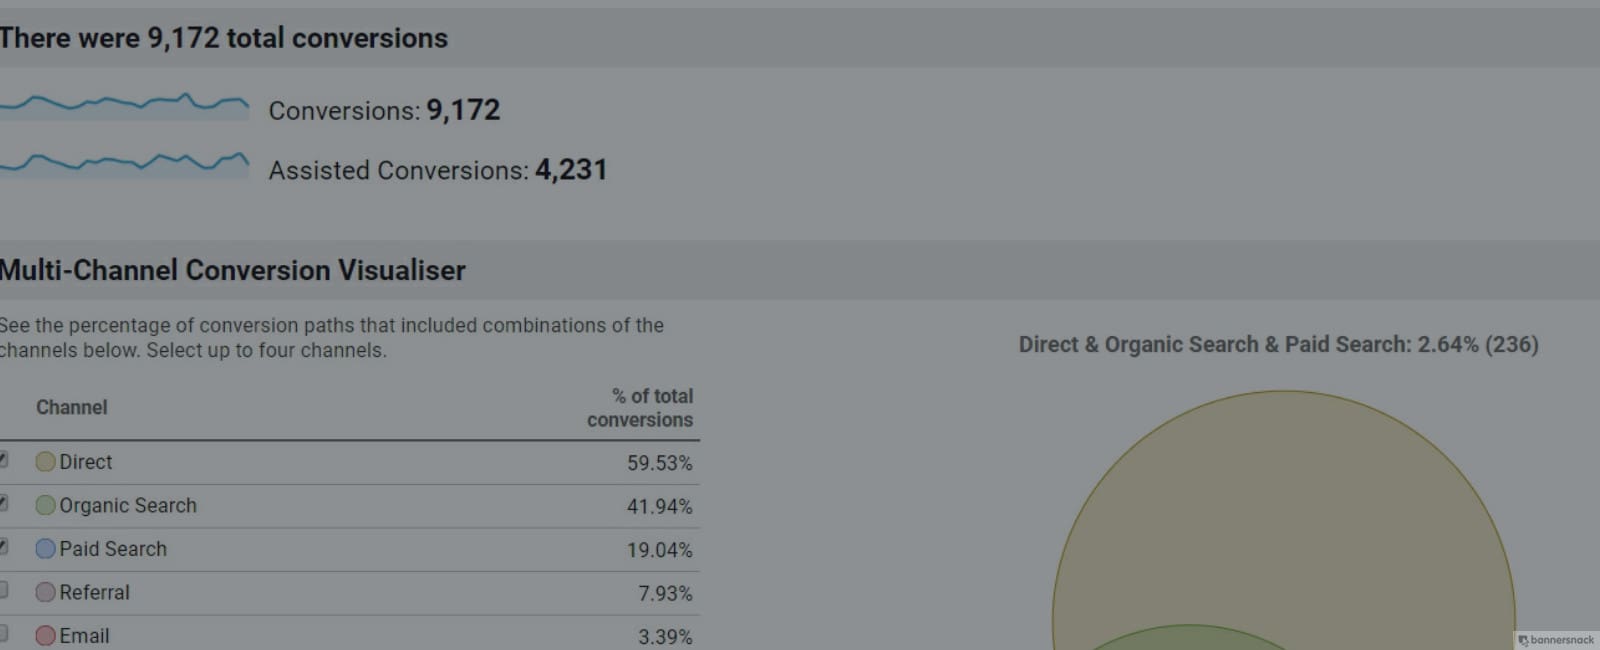The height and width of the screenshot is (650, 1600).
Task: Click the Conversions sparkline chart
Action: [x=124, y=105]
